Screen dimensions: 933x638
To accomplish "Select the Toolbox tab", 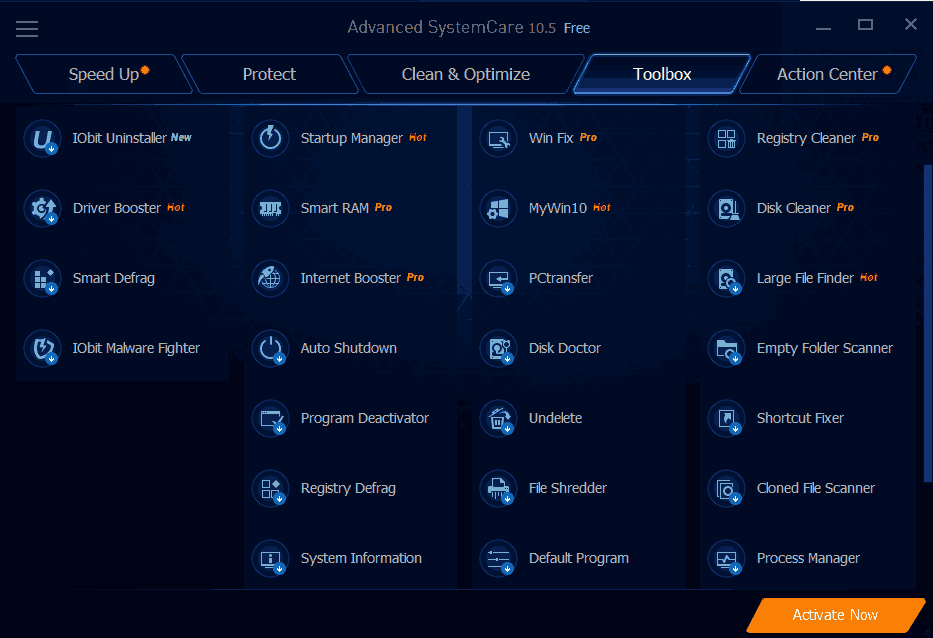I will click(x=662, y=74).
